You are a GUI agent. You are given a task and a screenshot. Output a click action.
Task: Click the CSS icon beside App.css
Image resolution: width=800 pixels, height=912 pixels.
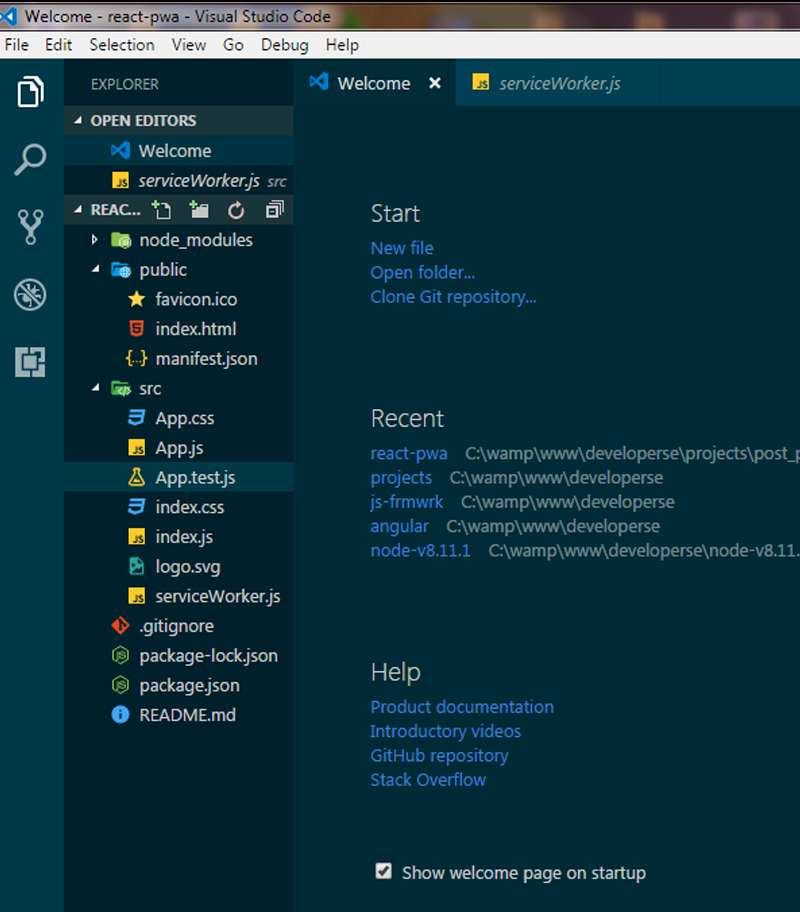137,418
